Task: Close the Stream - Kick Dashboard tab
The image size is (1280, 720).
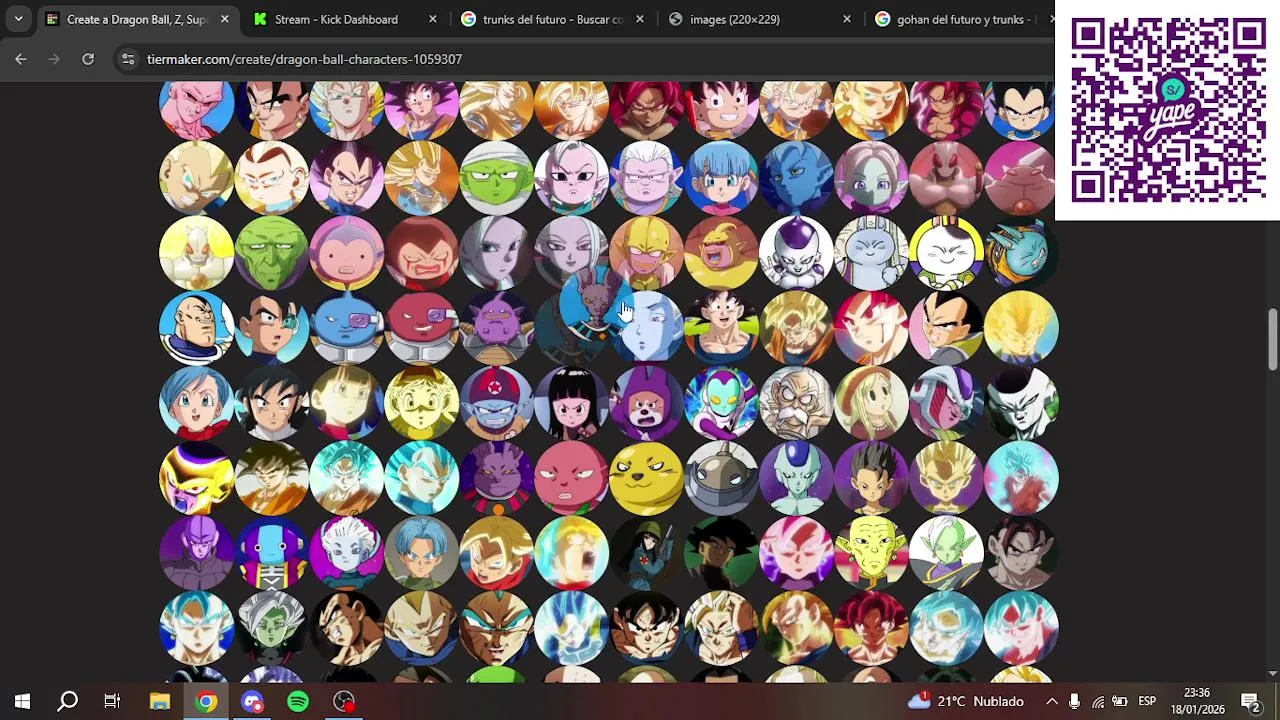Action: (432, 19)
